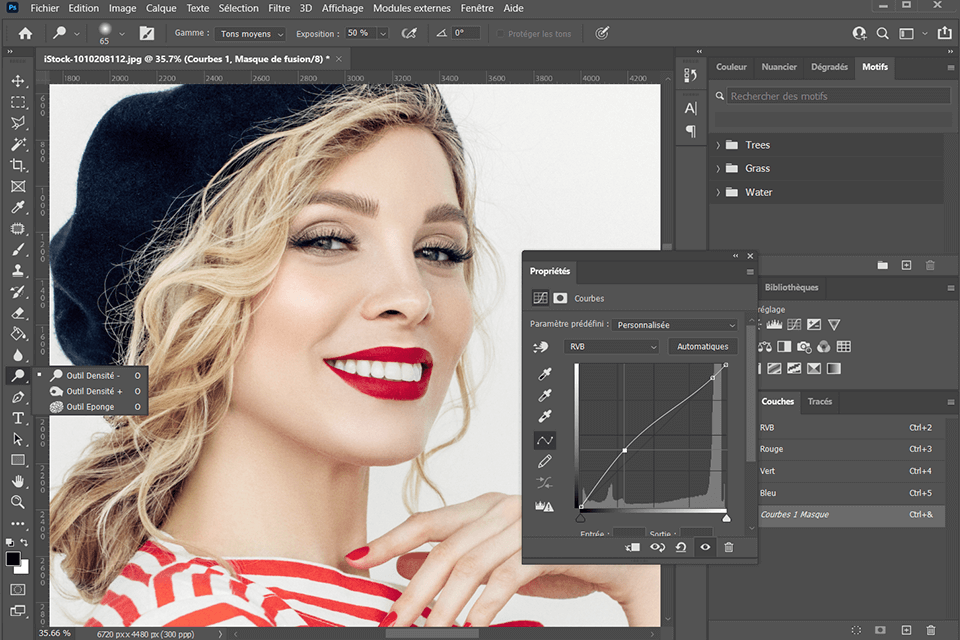
Task: Click the foreground color swatch
Action: click(x=13, y=559)
